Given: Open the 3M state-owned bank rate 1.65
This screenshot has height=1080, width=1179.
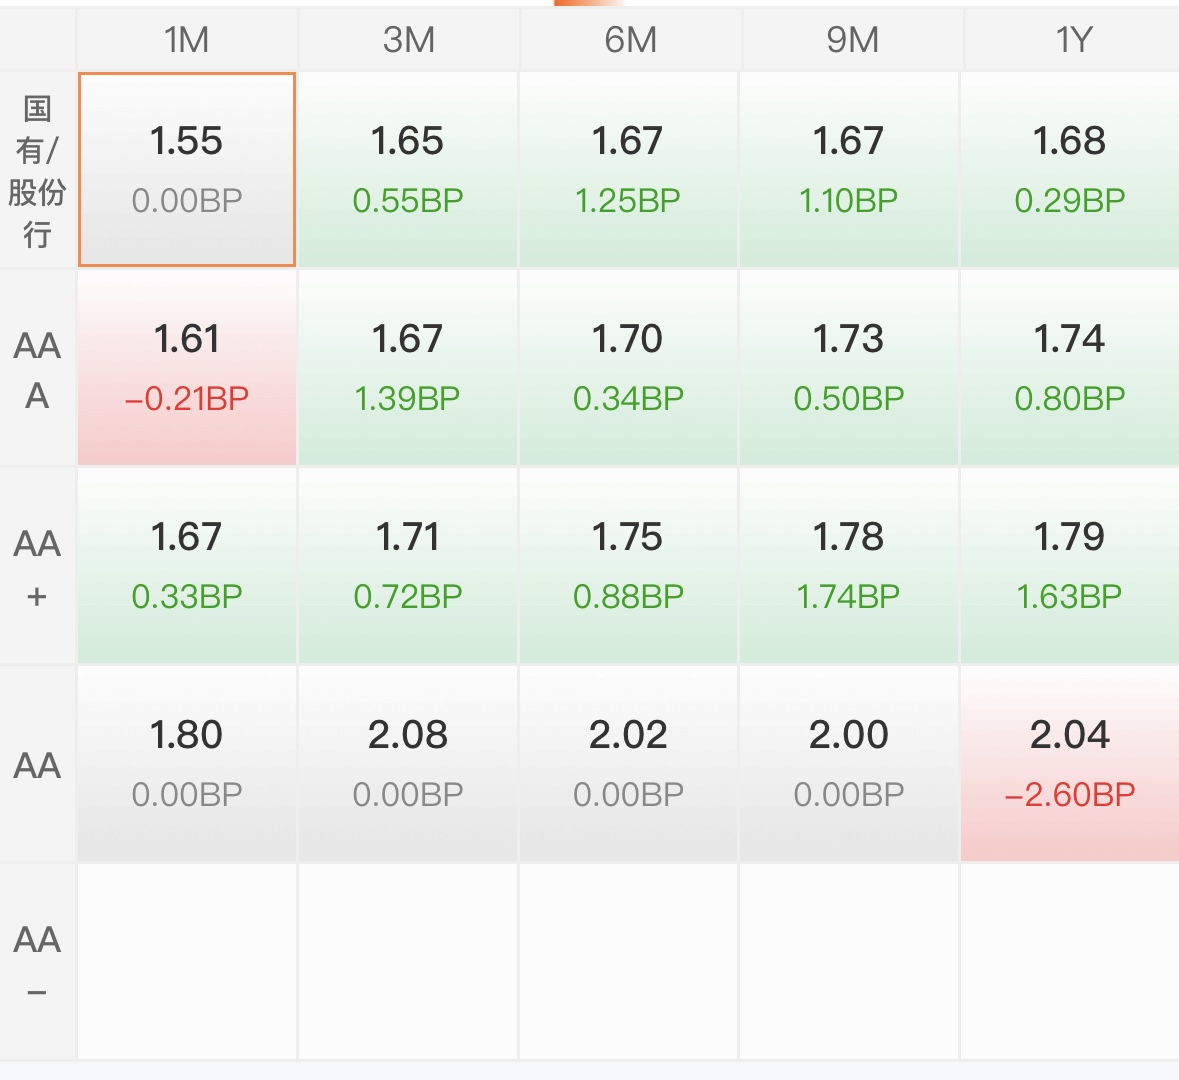Looking at the screenshot, I should tap(408, 169).
